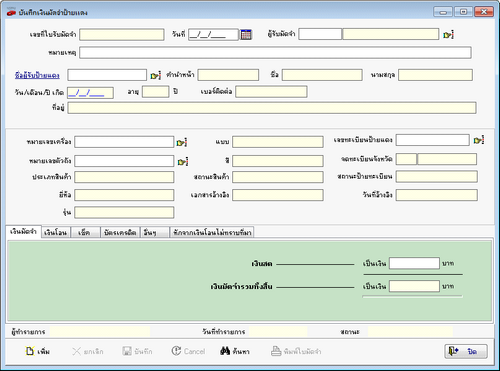Focus the เลขที่ใบรับมัดจำ field
Screen dimensions: 500x371
tap(122, 34)
